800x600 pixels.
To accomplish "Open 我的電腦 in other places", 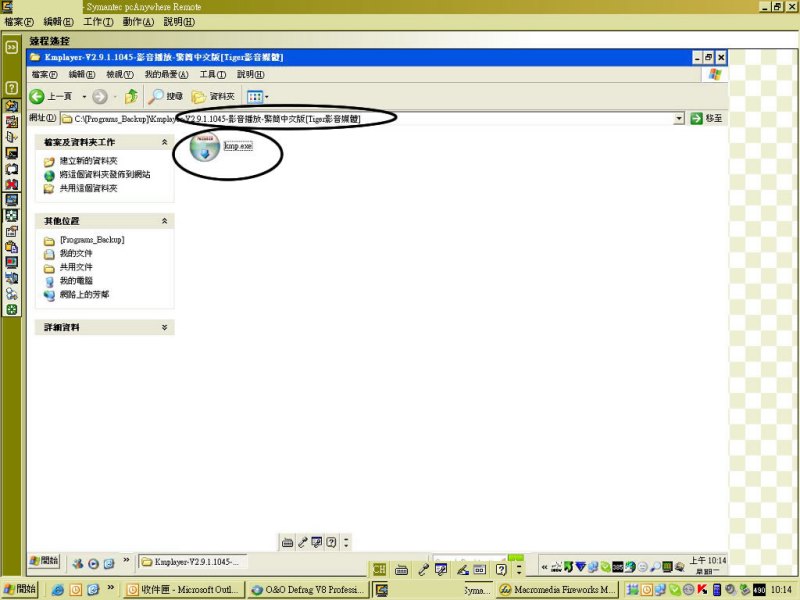I will [76, 281].
